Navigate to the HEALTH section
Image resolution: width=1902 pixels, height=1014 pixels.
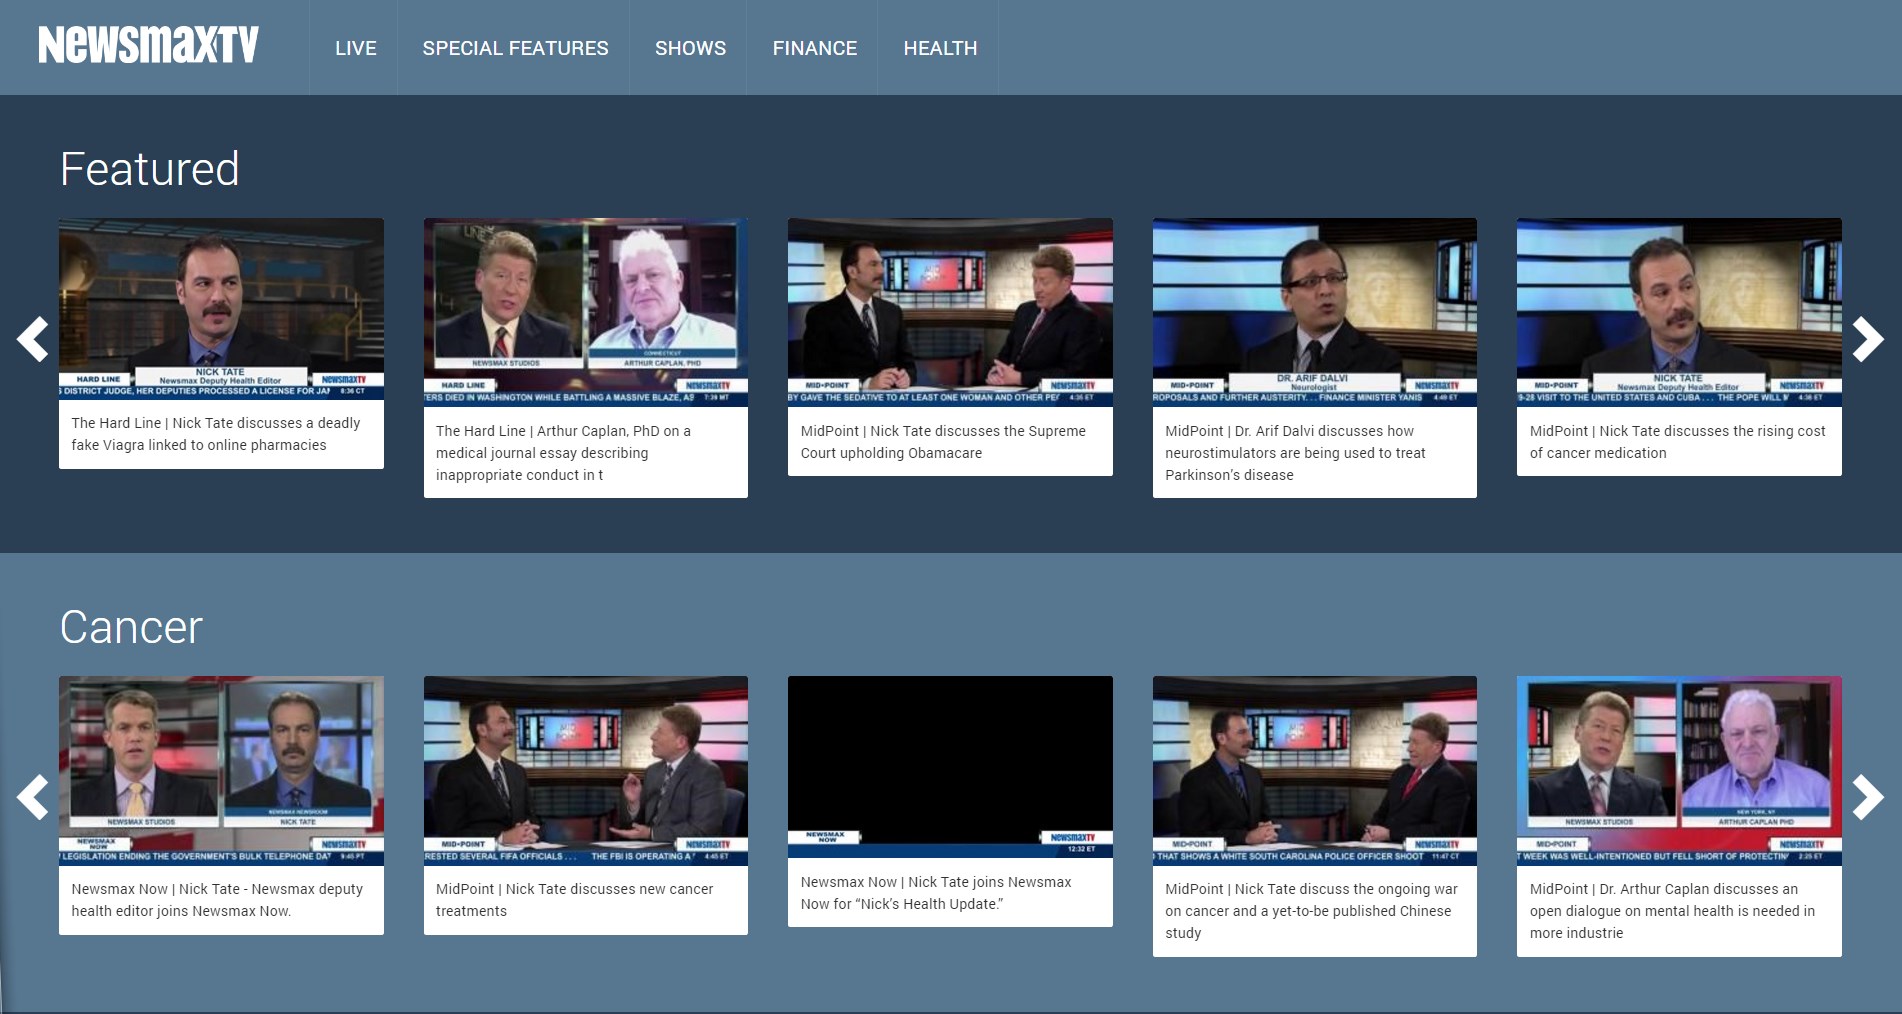[940, 48]
